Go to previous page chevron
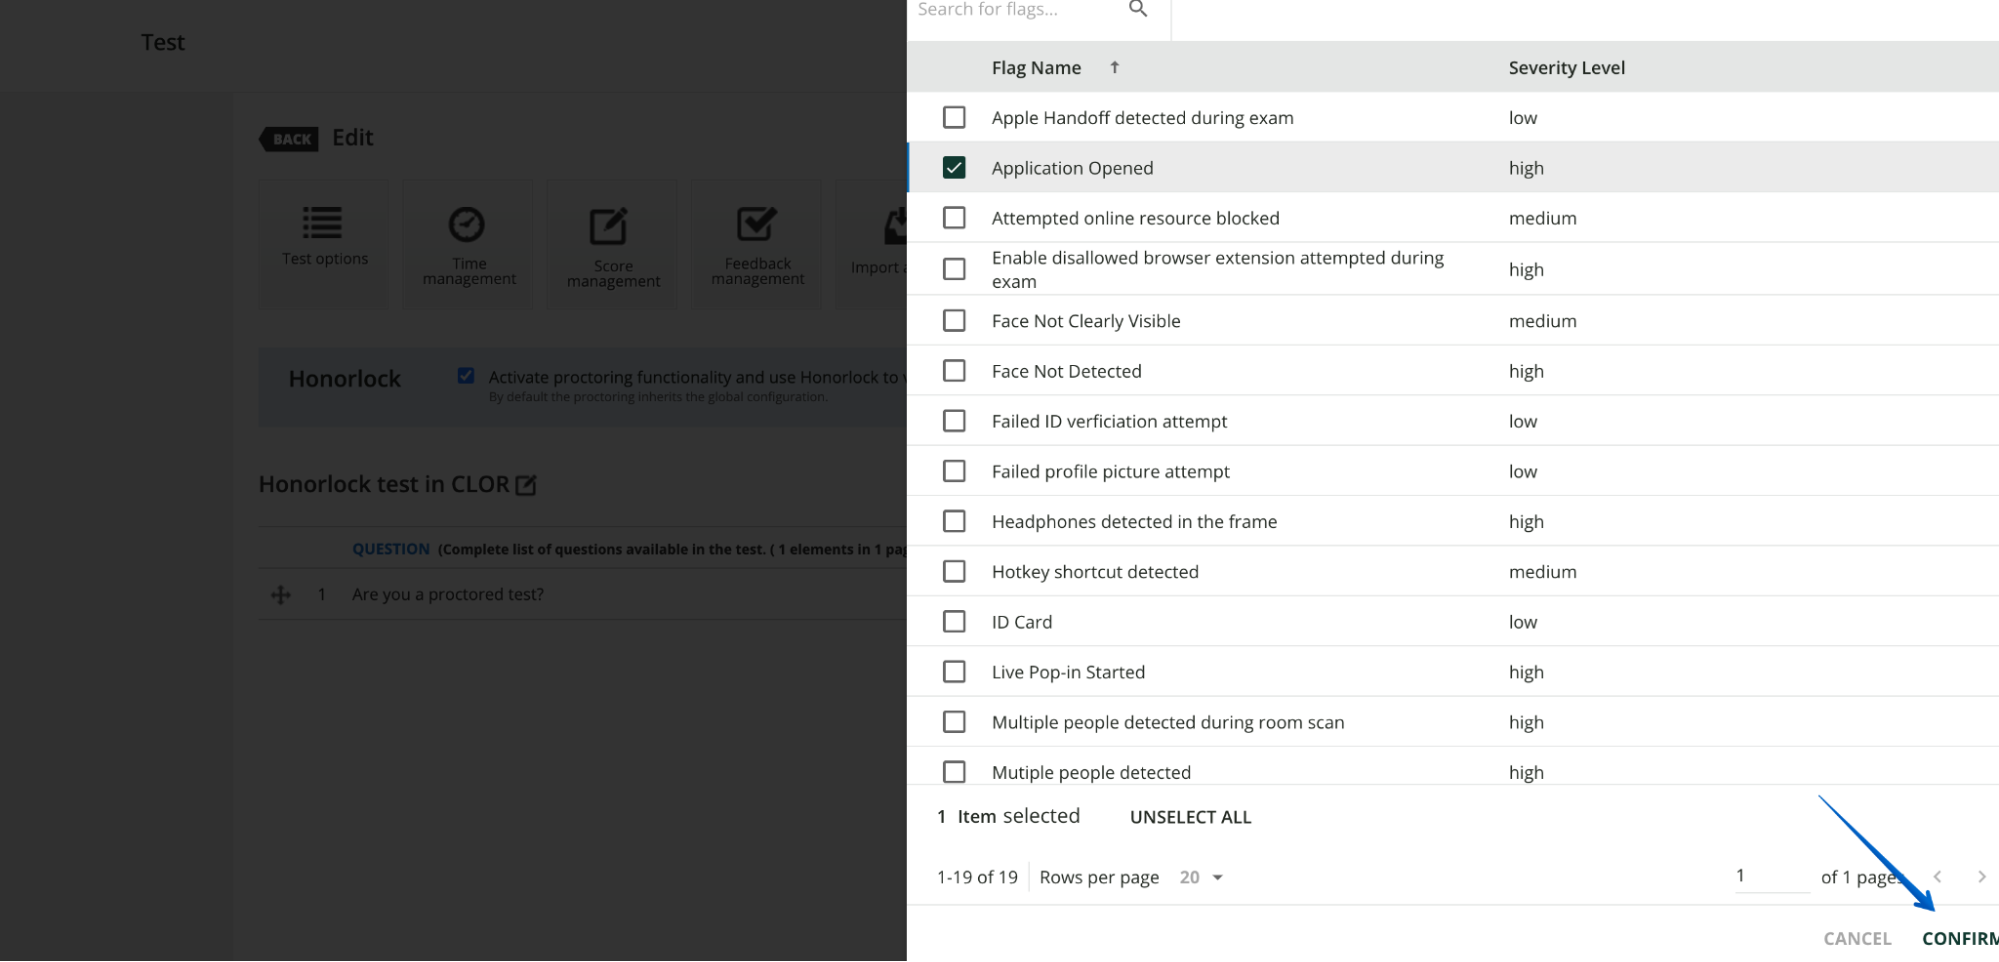1999x962 pixels. (1937, 877)
